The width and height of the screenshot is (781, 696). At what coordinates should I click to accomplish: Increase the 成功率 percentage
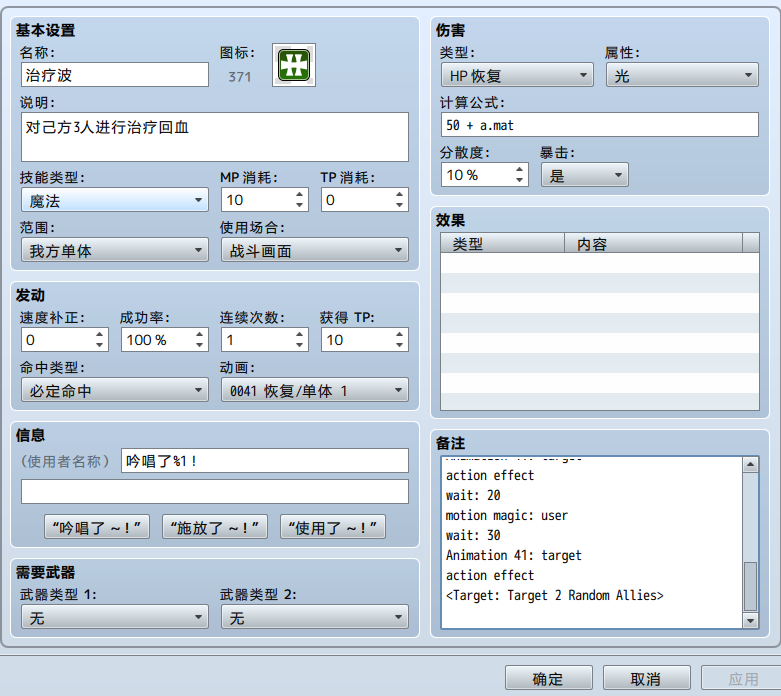point(199,334)
